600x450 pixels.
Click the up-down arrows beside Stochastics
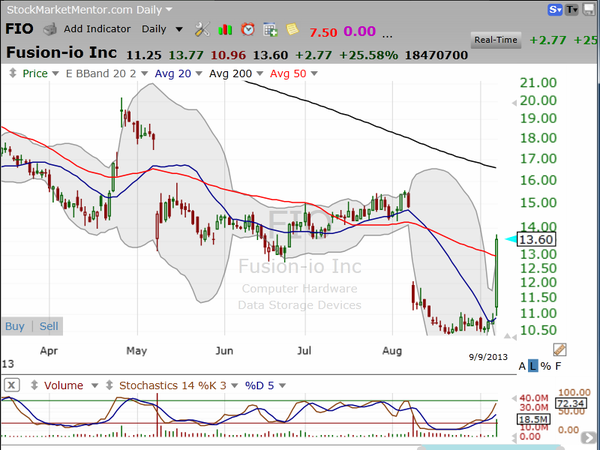[109, 385]
